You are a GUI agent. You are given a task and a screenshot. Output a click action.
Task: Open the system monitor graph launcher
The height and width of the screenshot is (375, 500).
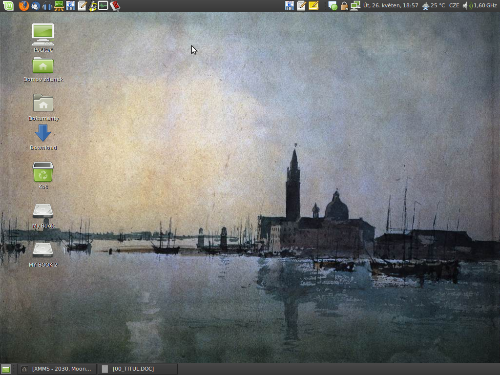coord(103,6)
